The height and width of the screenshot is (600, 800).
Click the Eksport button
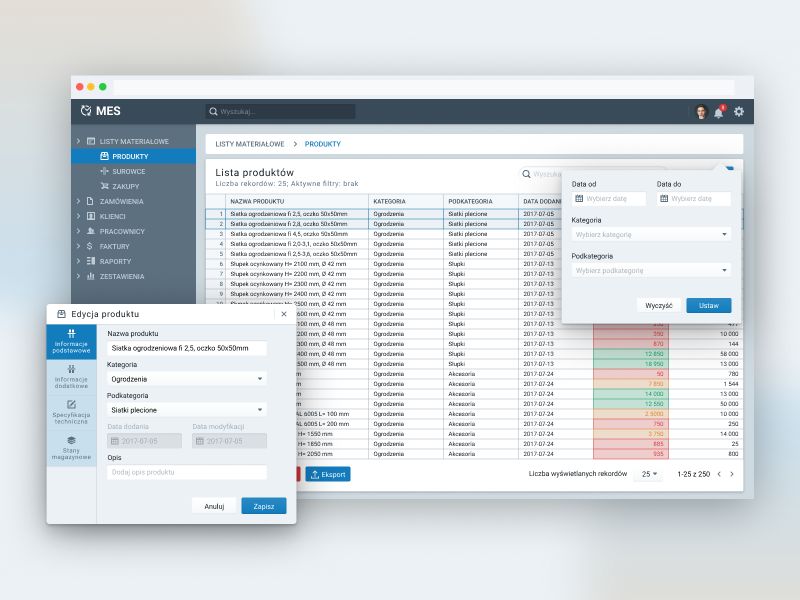(x=328, y=474)
